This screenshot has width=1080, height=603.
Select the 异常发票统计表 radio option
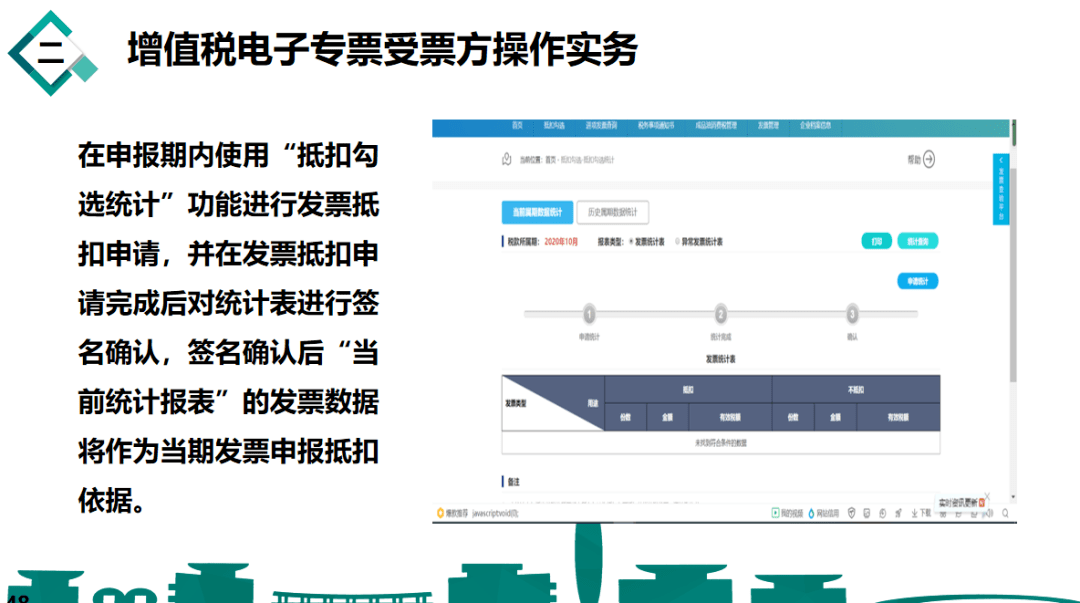[678, 242]
